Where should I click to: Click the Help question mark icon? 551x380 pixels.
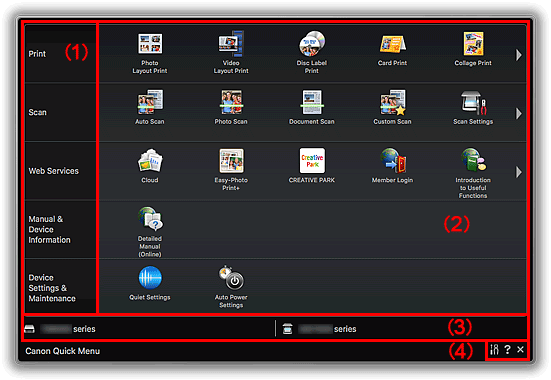tap(507, 349)
